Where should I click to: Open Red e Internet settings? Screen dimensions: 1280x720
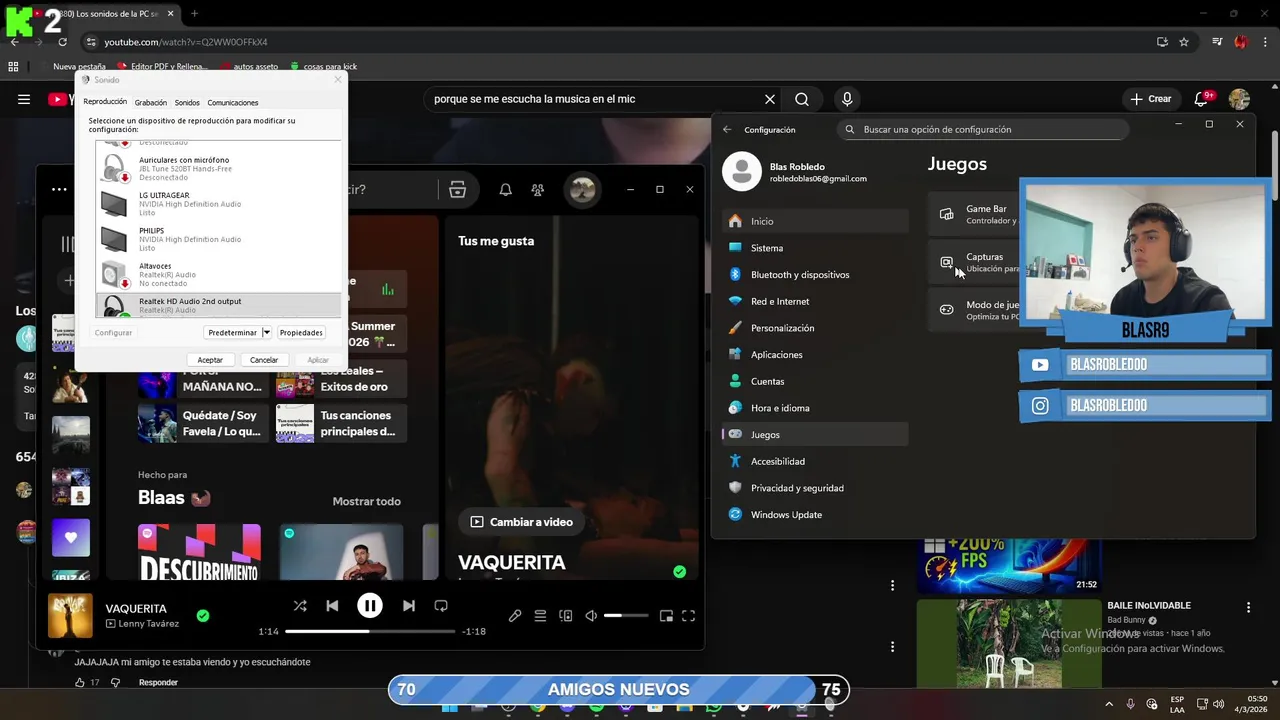click(815, 301)
